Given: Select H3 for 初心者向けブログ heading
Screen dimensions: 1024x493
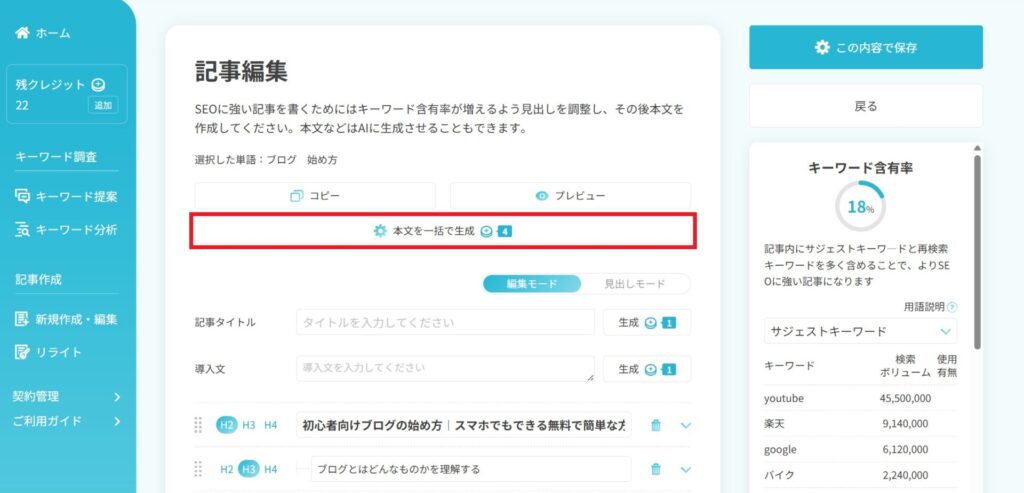Looking at the screenshot, I should (249, 425).
